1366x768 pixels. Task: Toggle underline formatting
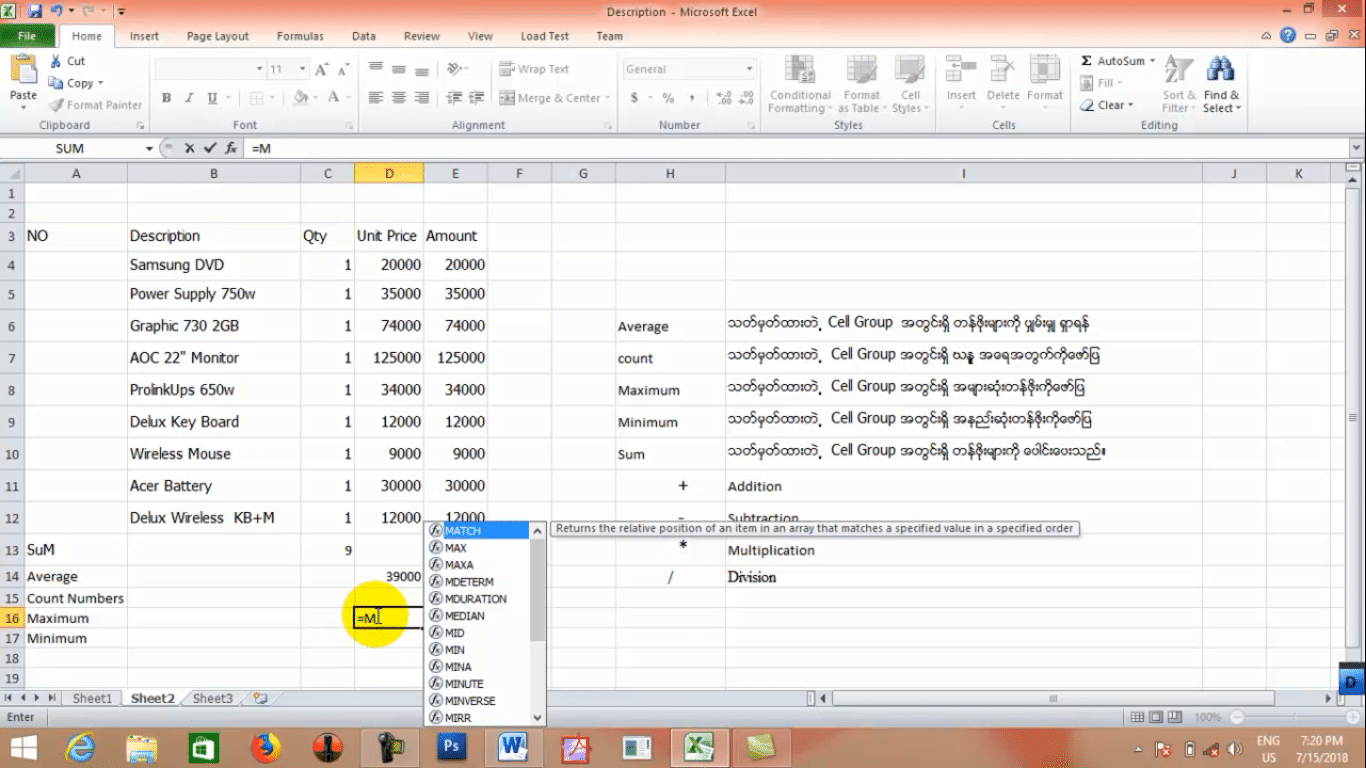click(x=212, y=98)
